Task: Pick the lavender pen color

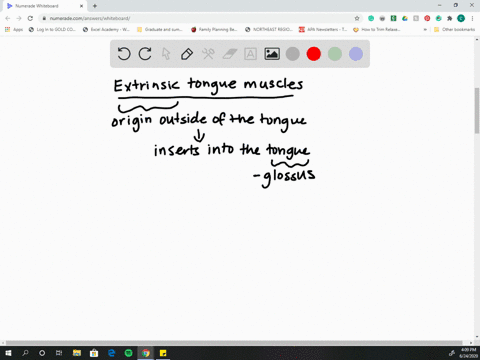Action: (356, 54)
